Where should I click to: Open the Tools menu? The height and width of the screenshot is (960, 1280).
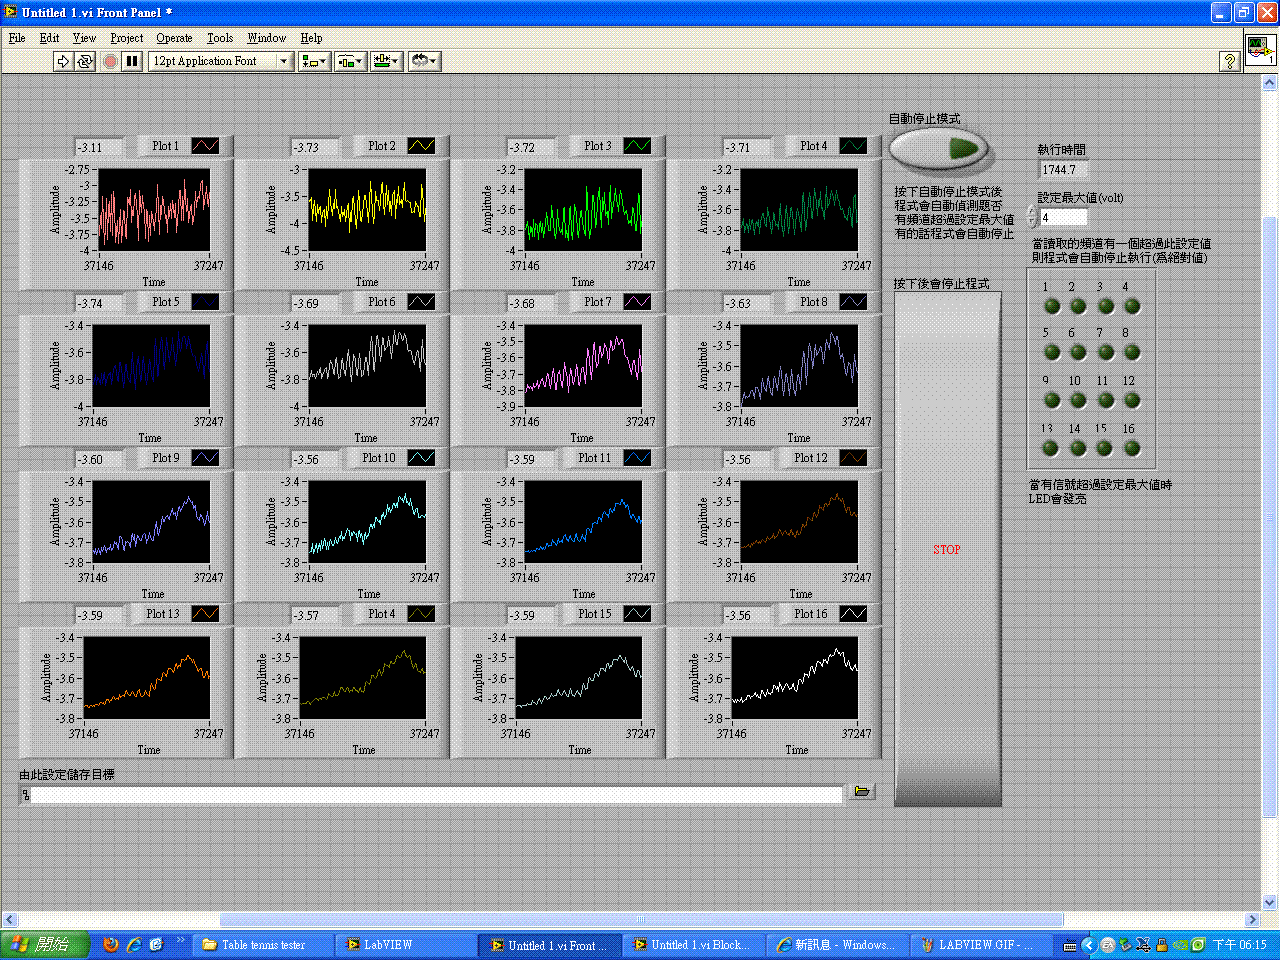pyautogui.click(x=219, y=38)
